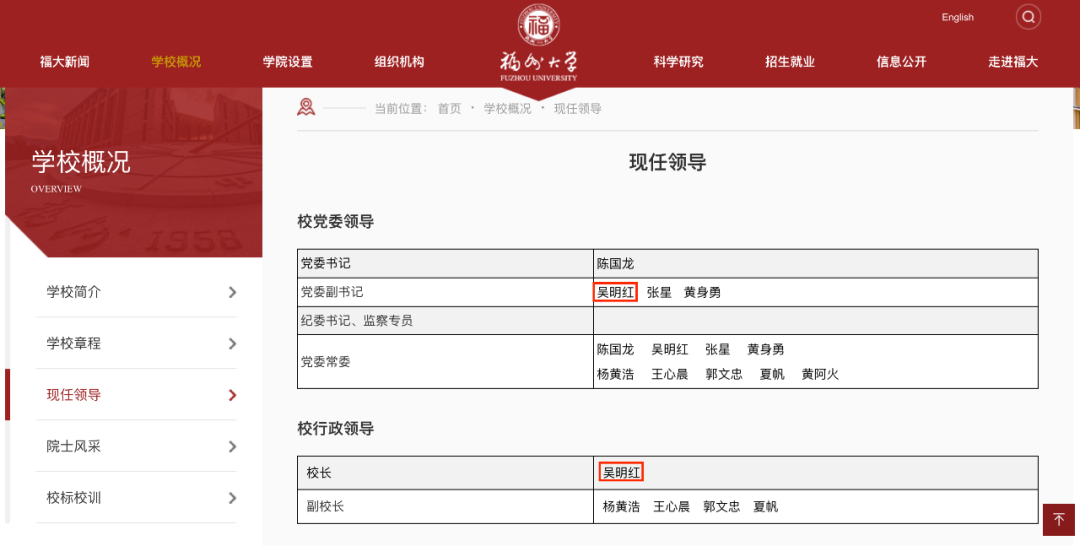Open 招生就业 menu

click(790, 61)
